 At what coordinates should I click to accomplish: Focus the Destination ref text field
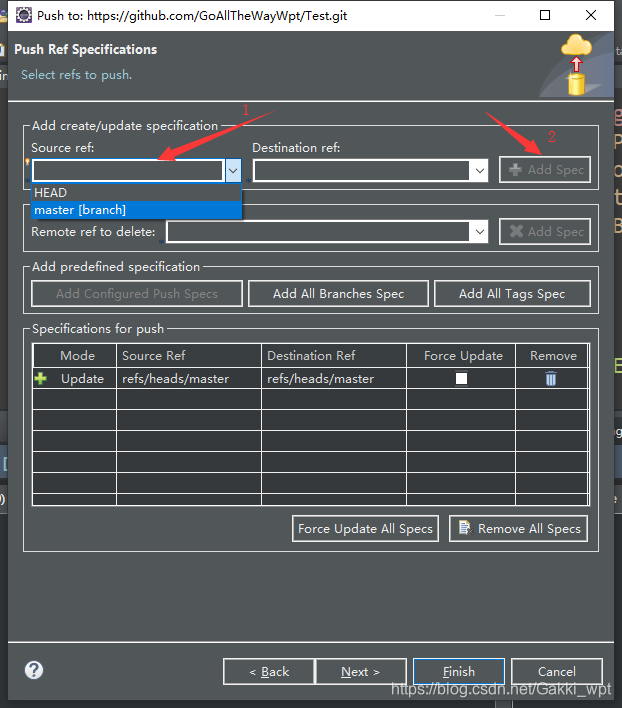362,171
